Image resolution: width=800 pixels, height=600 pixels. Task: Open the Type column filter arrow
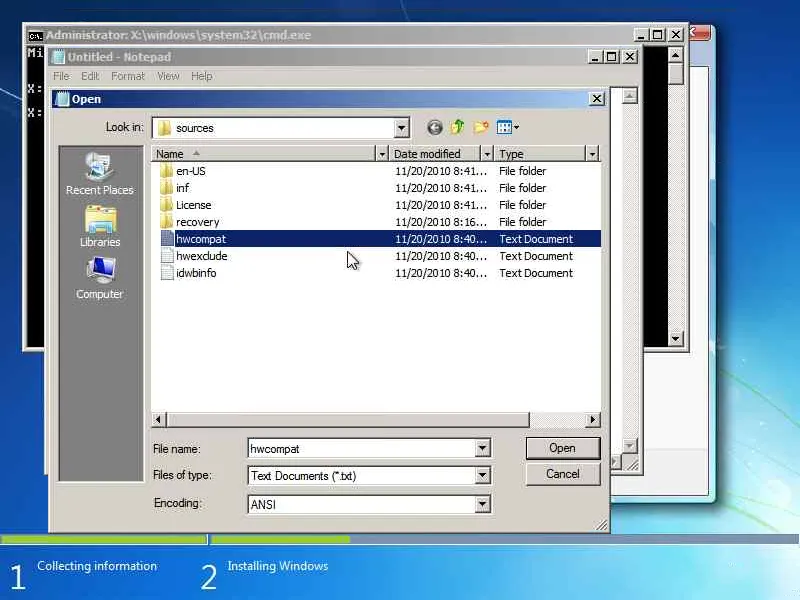[x=592, y=154]
